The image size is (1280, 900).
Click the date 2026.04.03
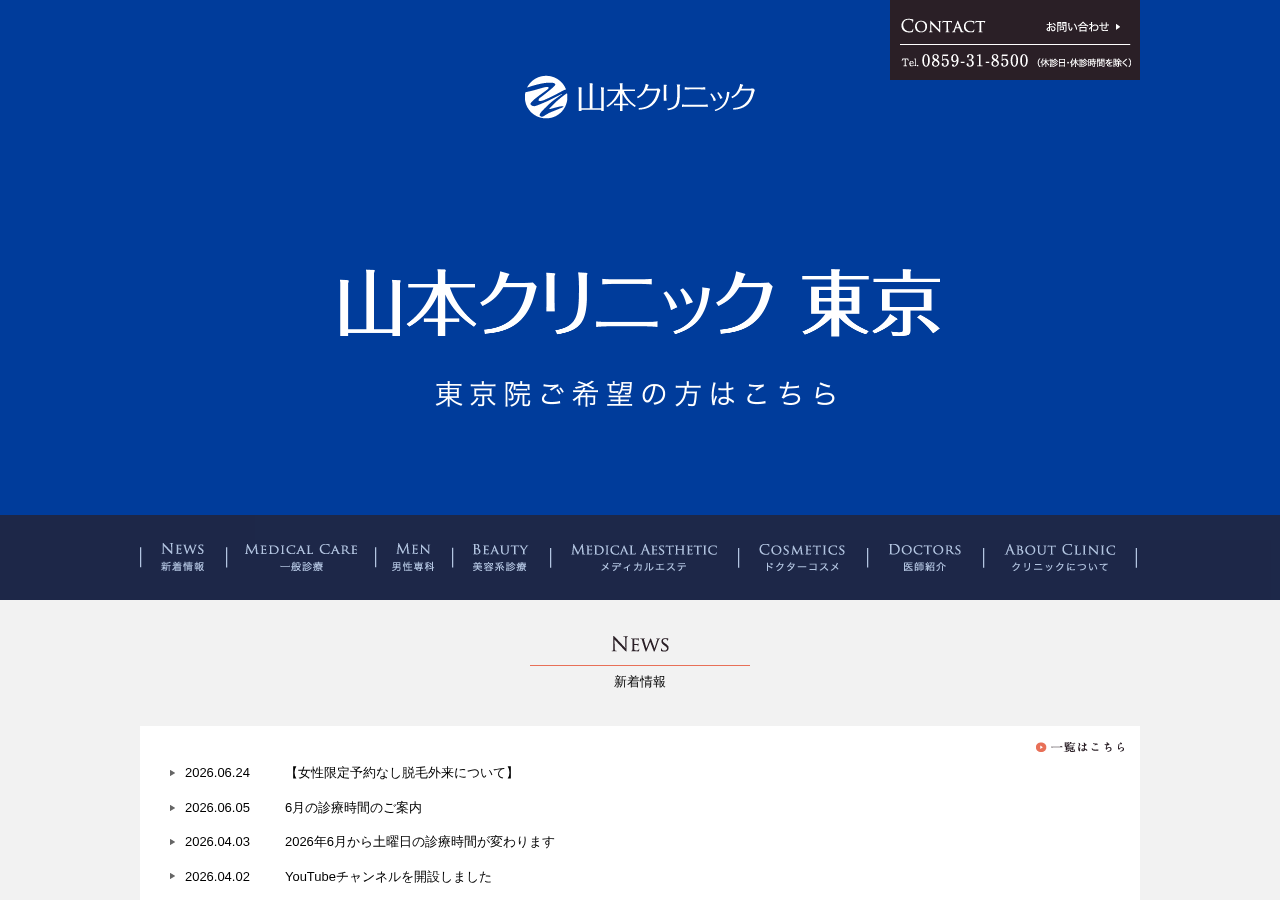point(217,842)
